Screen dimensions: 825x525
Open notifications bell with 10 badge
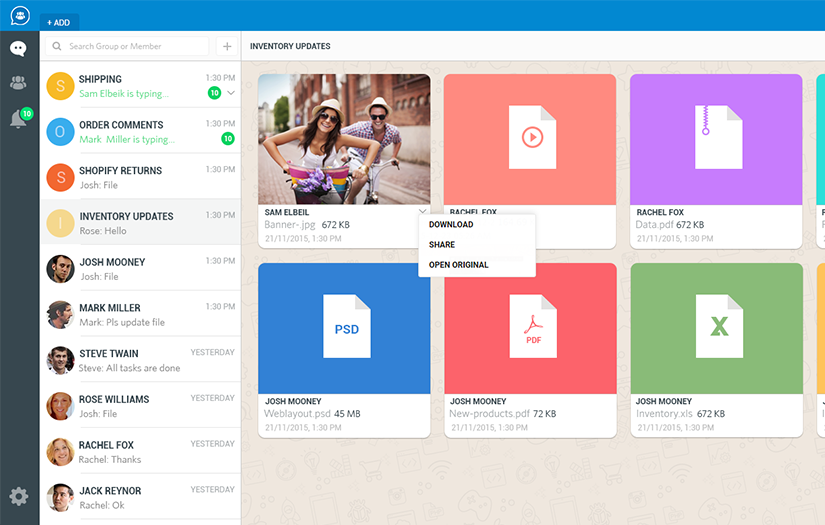click(18, 120)
